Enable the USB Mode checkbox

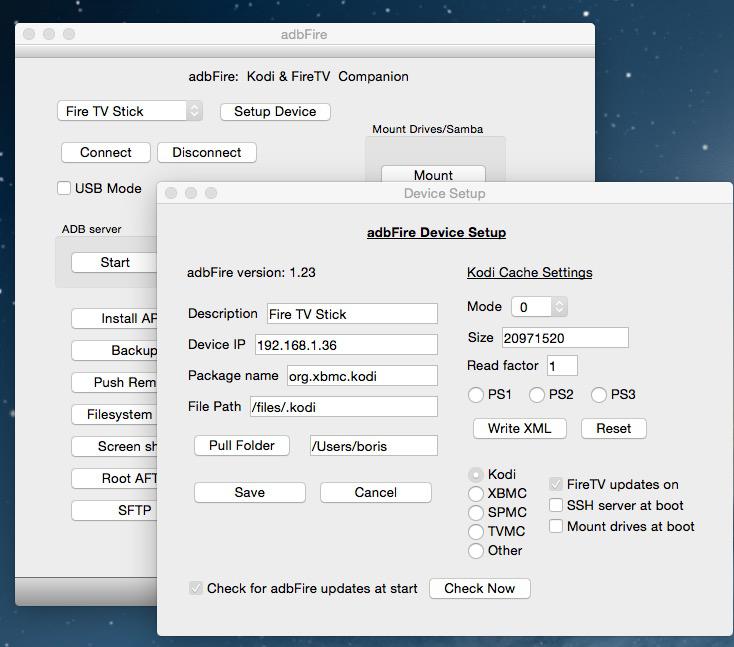click(64, 188)
